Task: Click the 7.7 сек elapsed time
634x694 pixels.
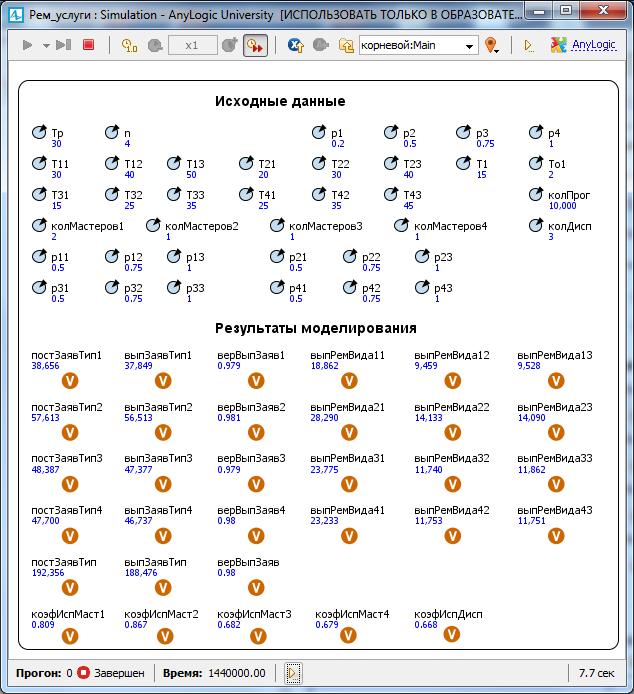Action: 596,673
